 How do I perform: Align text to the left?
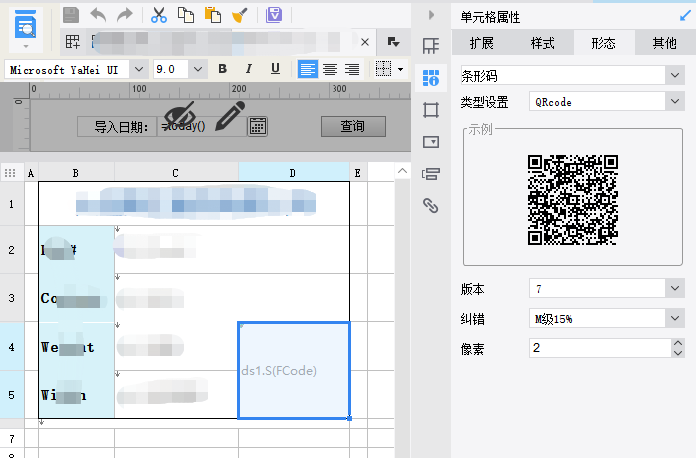click(308, 69)
